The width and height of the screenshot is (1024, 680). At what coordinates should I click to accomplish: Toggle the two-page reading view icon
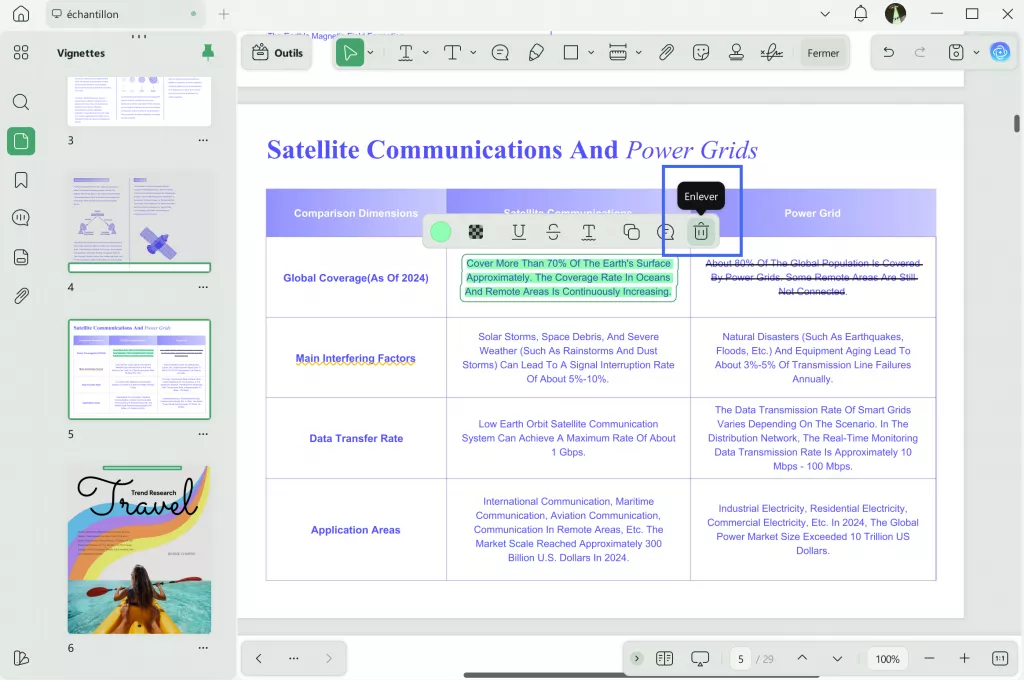pyautogui.click(x=665, y=658)
